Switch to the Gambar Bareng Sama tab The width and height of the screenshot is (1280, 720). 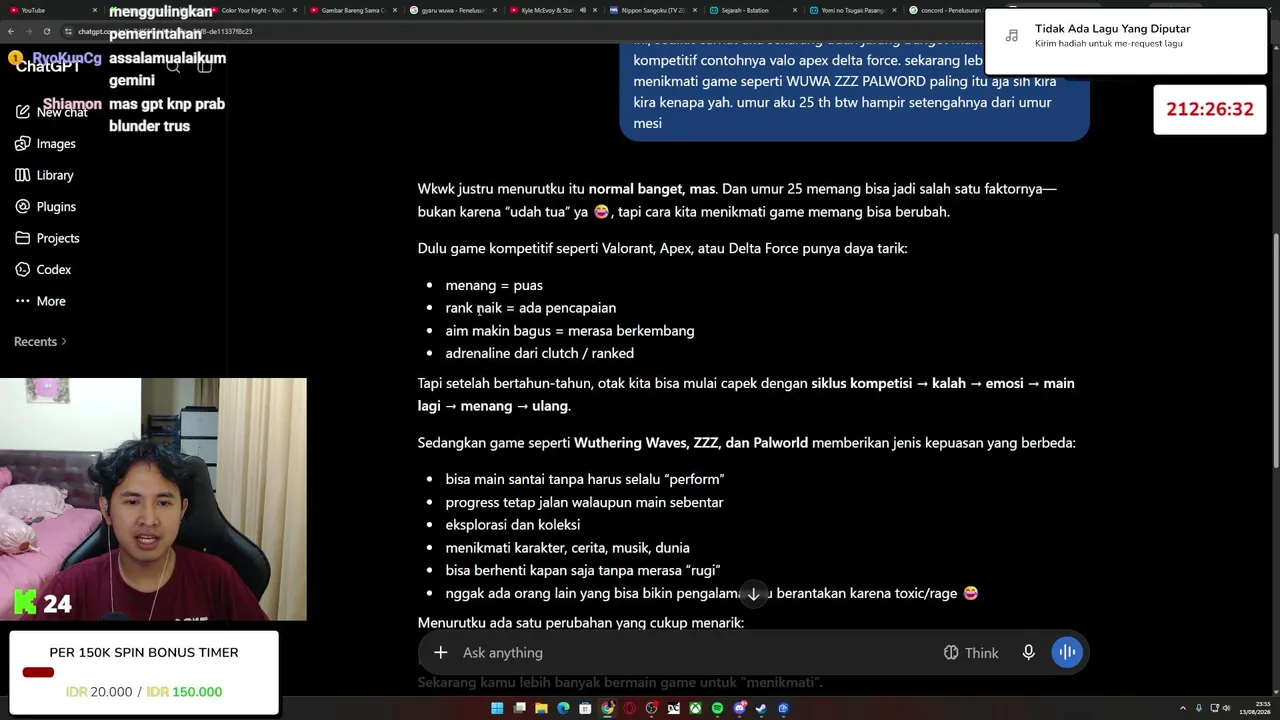353,10
